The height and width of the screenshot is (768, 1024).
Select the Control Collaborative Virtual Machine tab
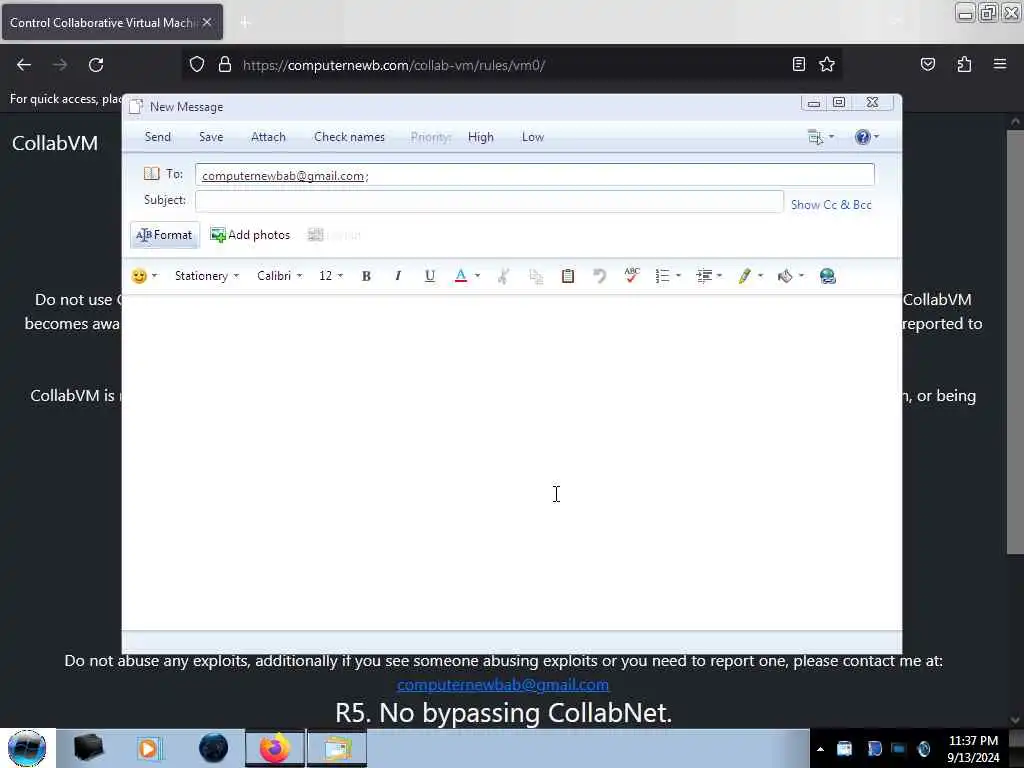coord(112,22)
